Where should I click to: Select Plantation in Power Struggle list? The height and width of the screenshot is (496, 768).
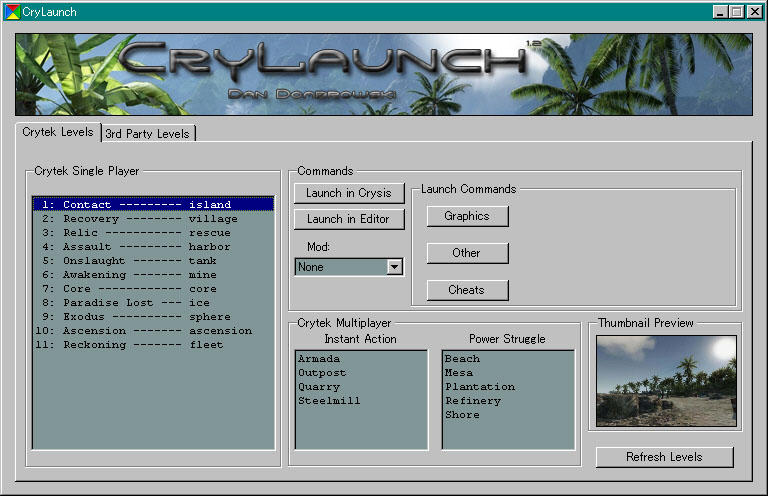click(x=508, y=386)
